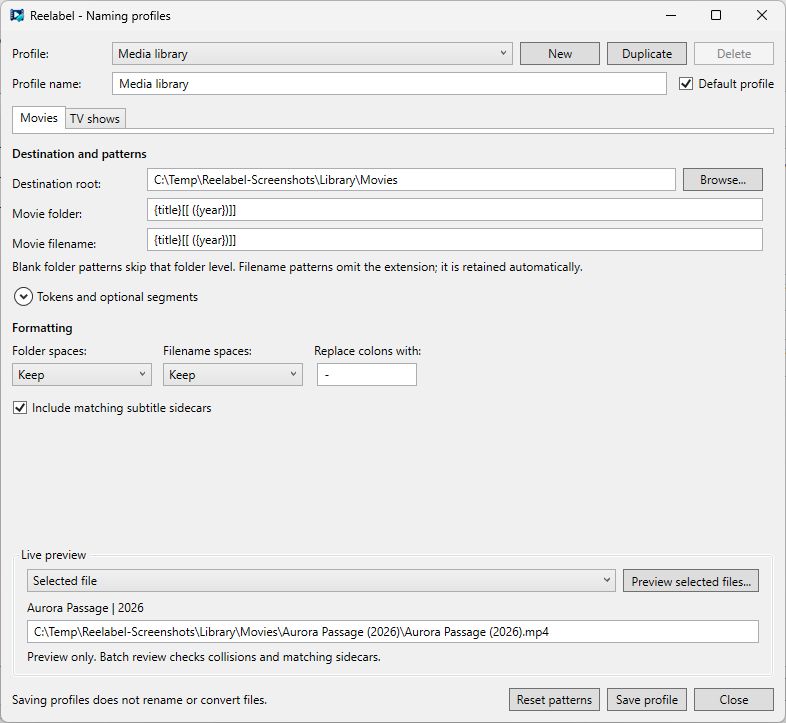Viewport: 786px width, 723px height.
Task: Maximize the Naming profiles window
Action: (716, 16)
